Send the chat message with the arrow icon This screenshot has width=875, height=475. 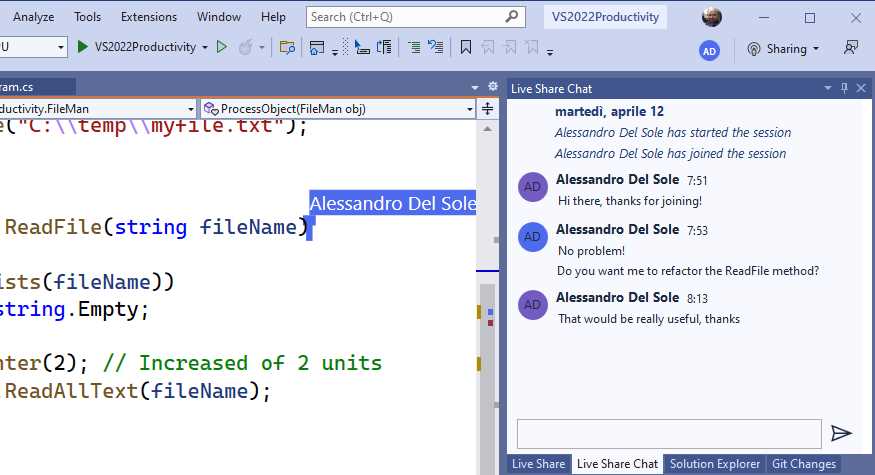841,433
